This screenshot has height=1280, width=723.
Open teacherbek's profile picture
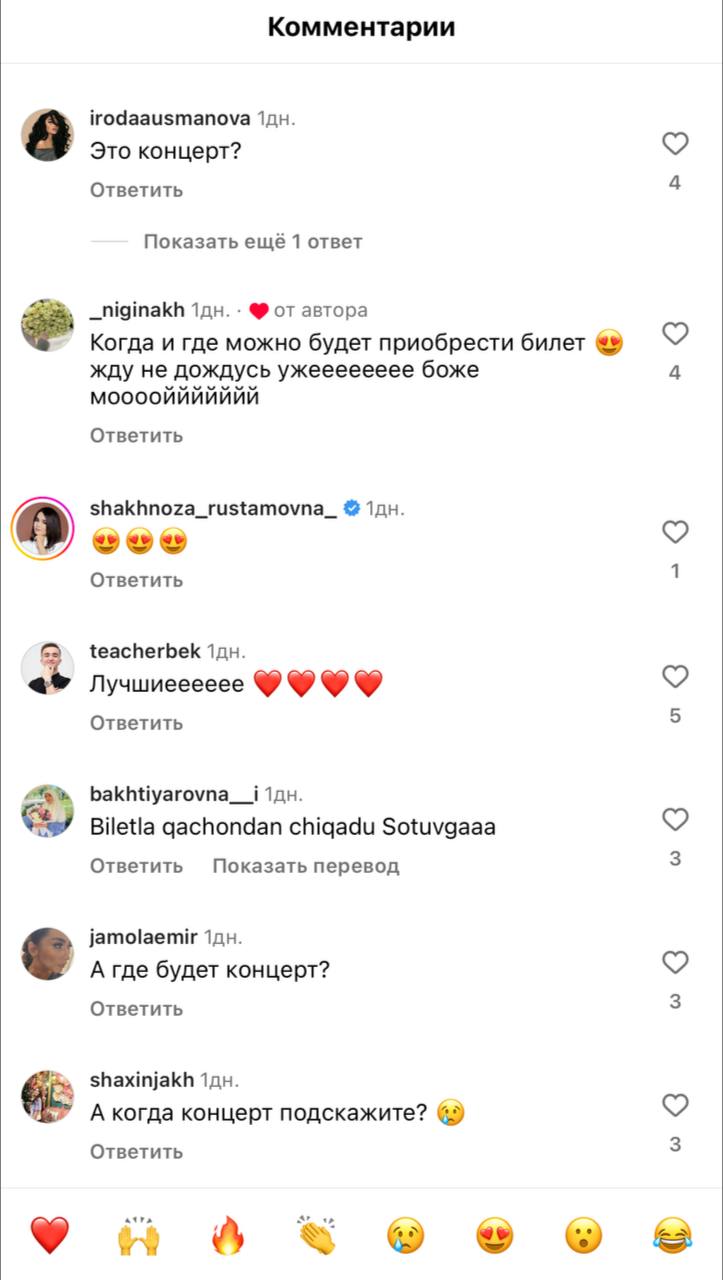47,668
